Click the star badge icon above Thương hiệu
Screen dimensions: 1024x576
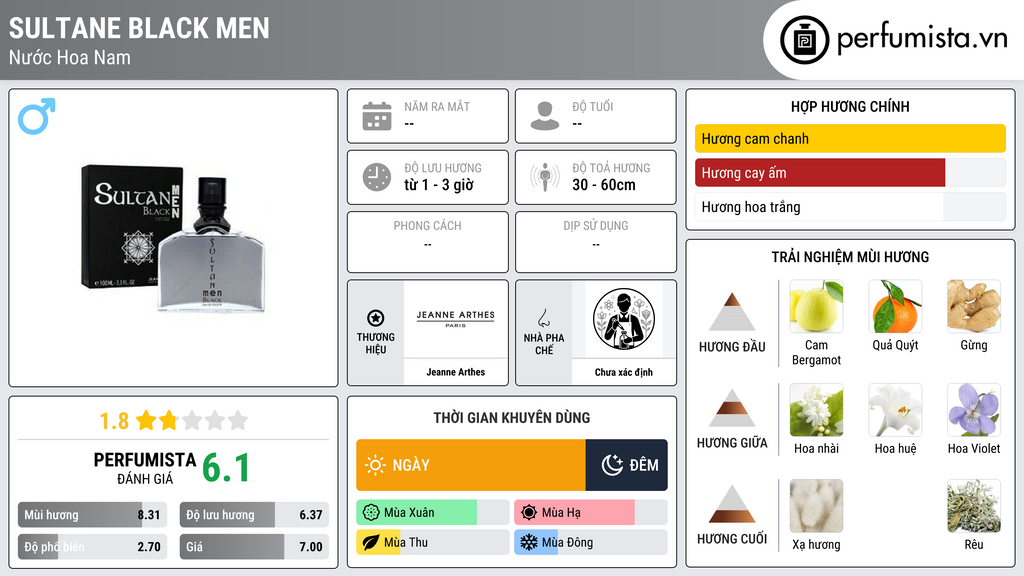point(376,318)
